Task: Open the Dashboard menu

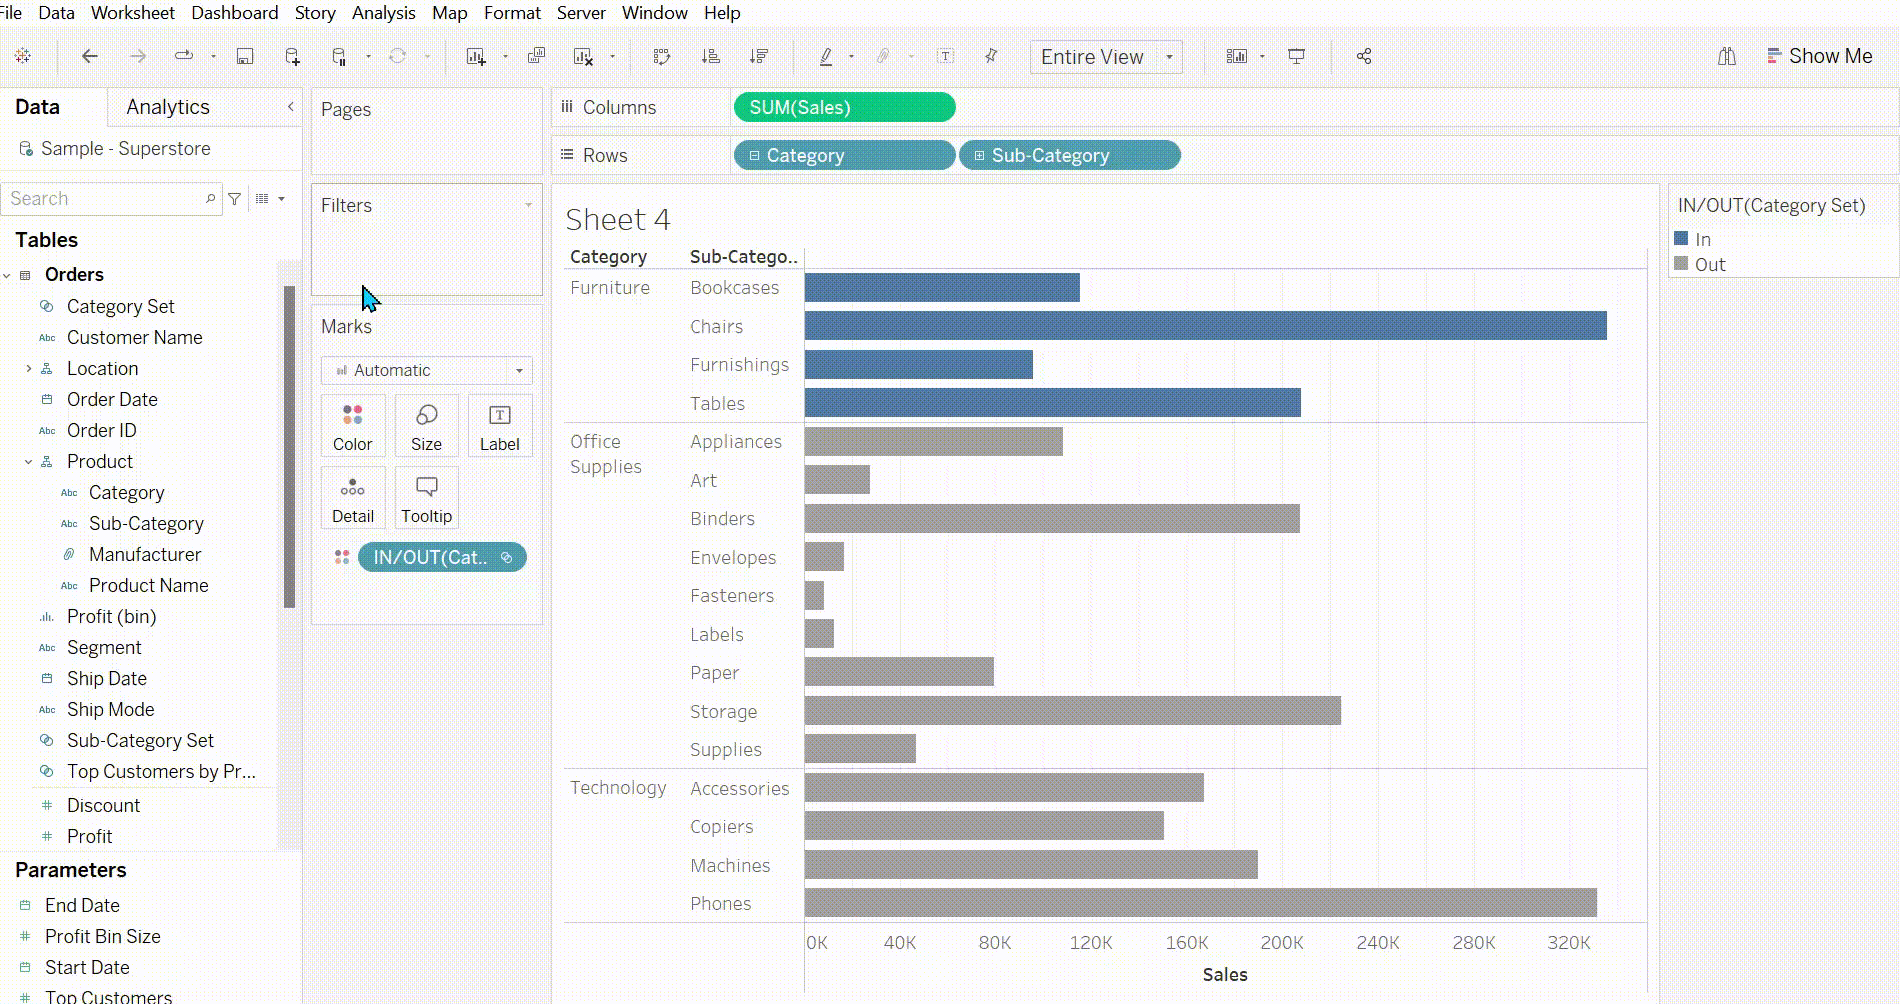Action: (x=235, y=13)
